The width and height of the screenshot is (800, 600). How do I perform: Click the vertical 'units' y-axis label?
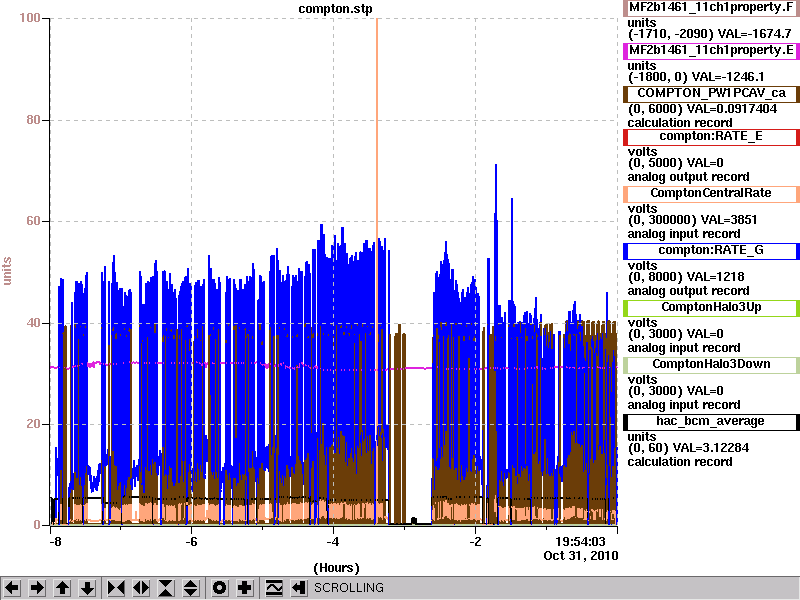tap(7, 271)
